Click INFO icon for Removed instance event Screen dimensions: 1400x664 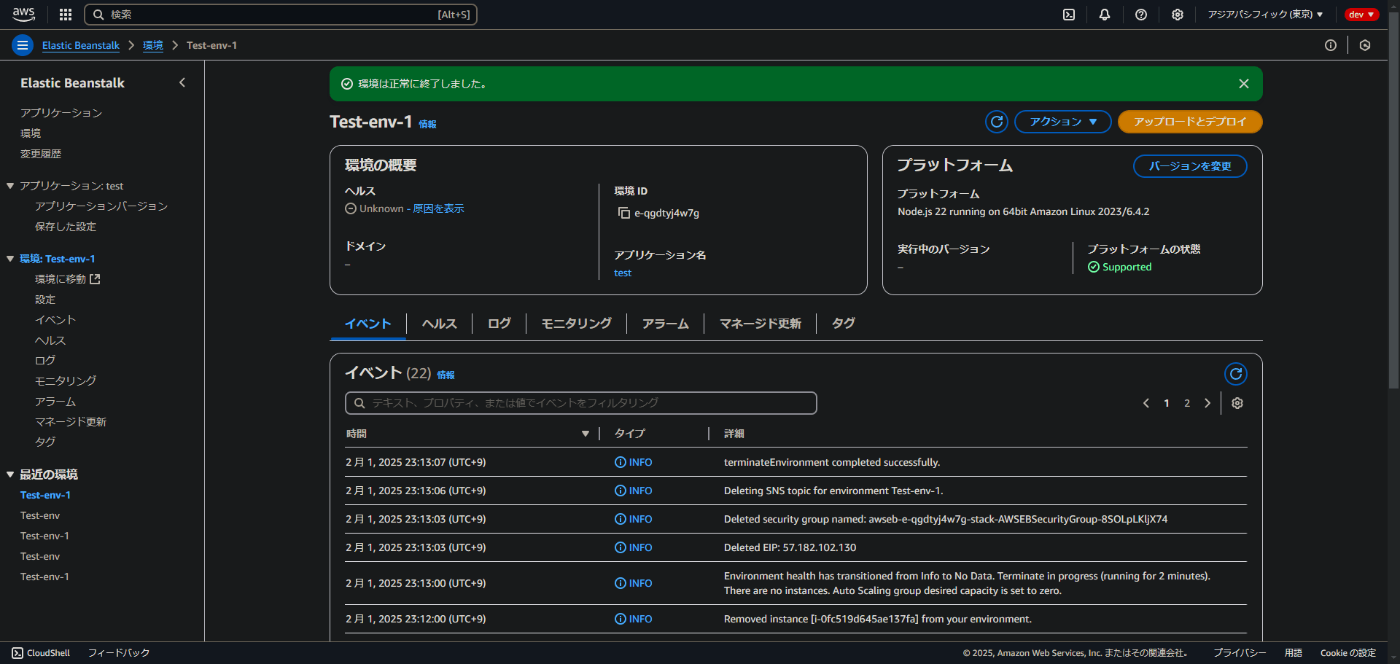tap(620, 619)
